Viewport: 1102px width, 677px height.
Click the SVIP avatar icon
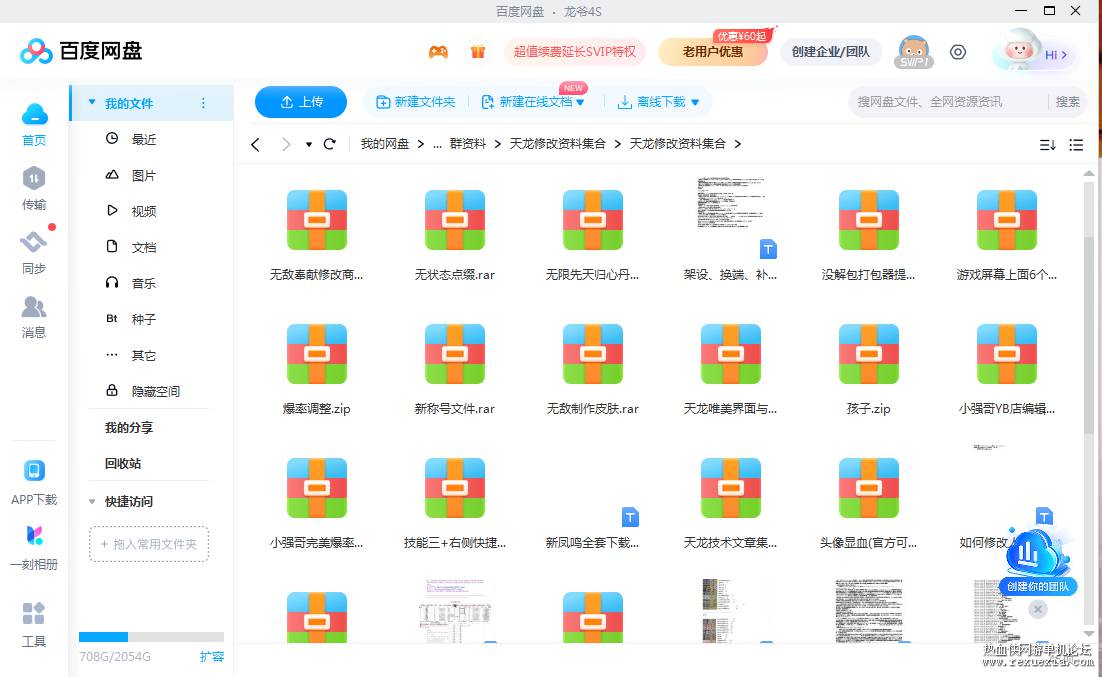click(x=914, y=52)
